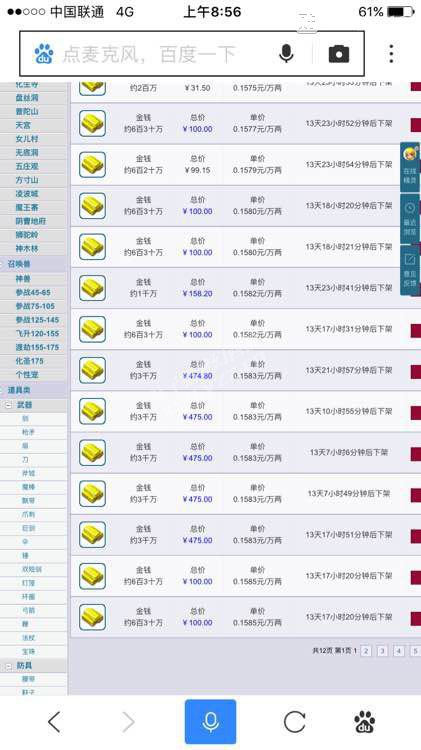Image resolution: width=421 pixels, height=750 pixels.
Task: Open the 在线精灵 avatar floating panel
Action: pyautogui.click(x=410, y=166)
